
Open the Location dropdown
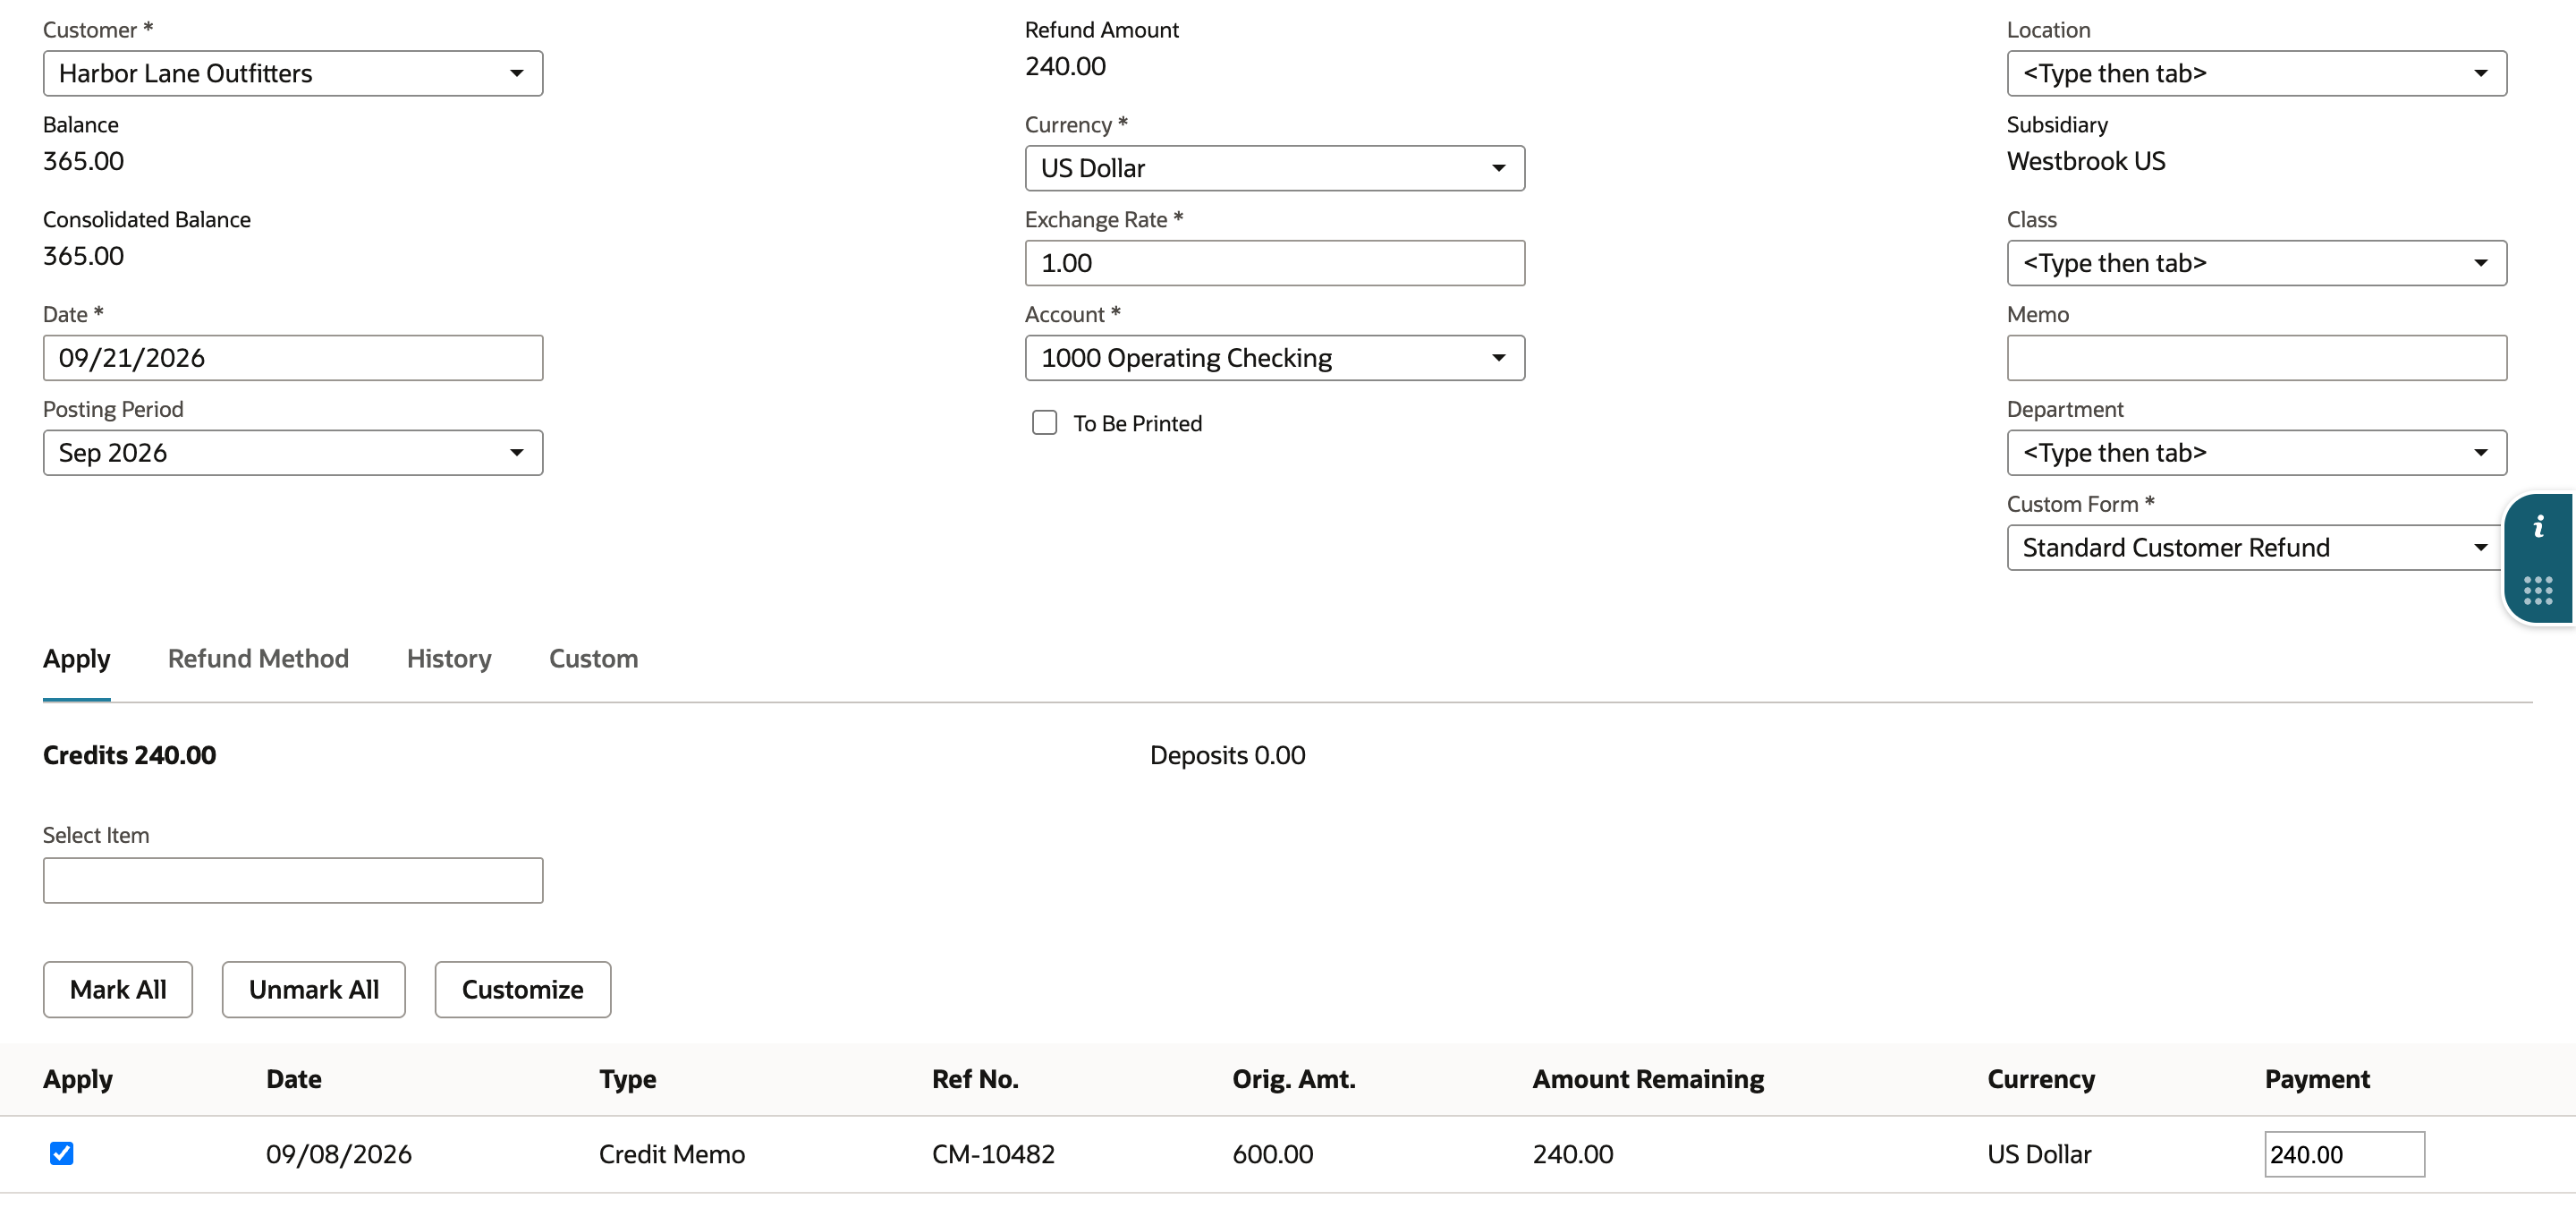tap(2256, 73)
